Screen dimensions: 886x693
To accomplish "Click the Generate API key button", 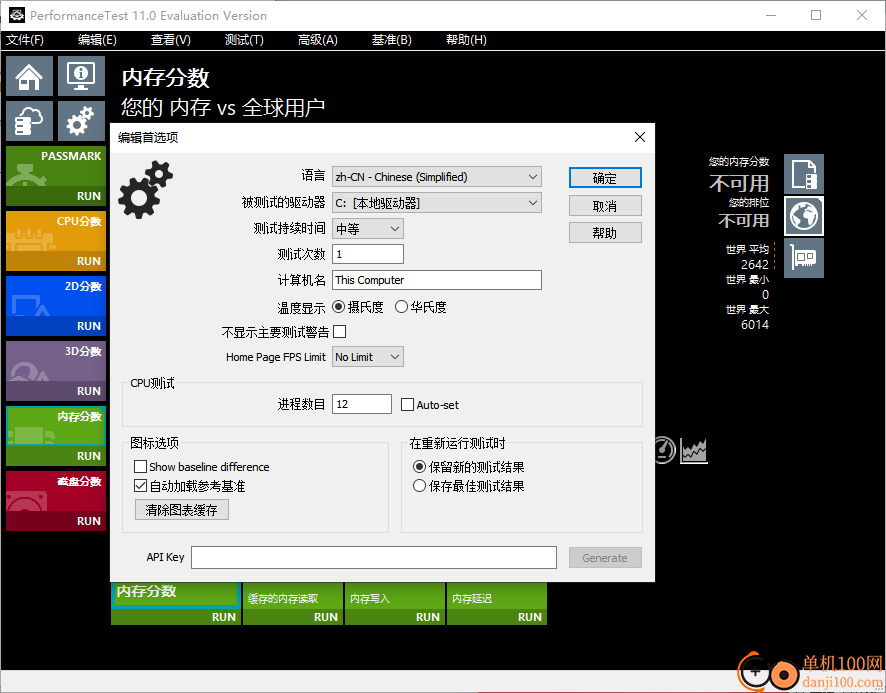I will pos(605,558).
